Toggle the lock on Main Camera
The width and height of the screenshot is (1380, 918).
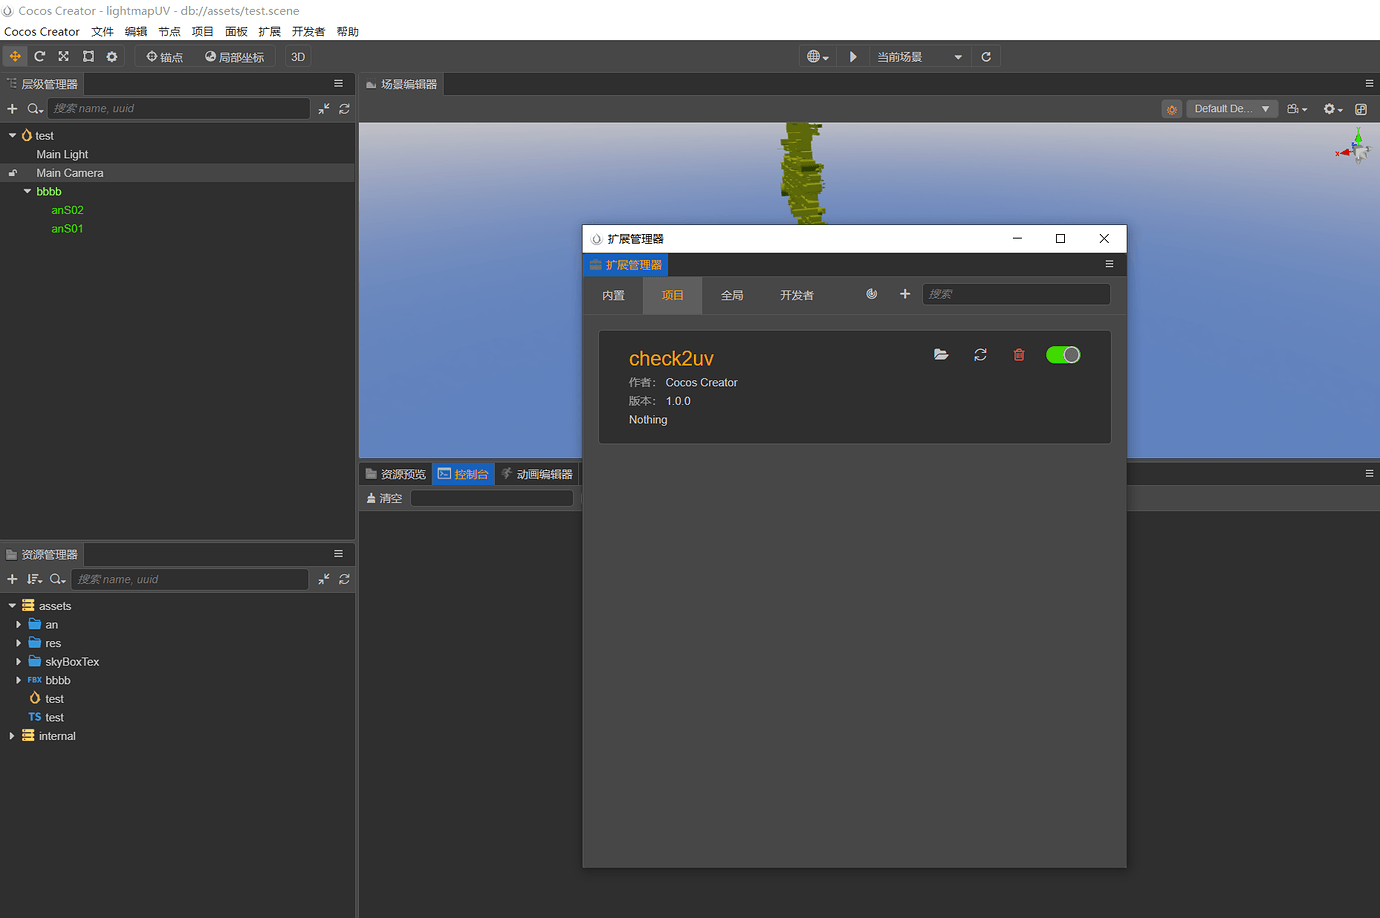tap(13, 173)
